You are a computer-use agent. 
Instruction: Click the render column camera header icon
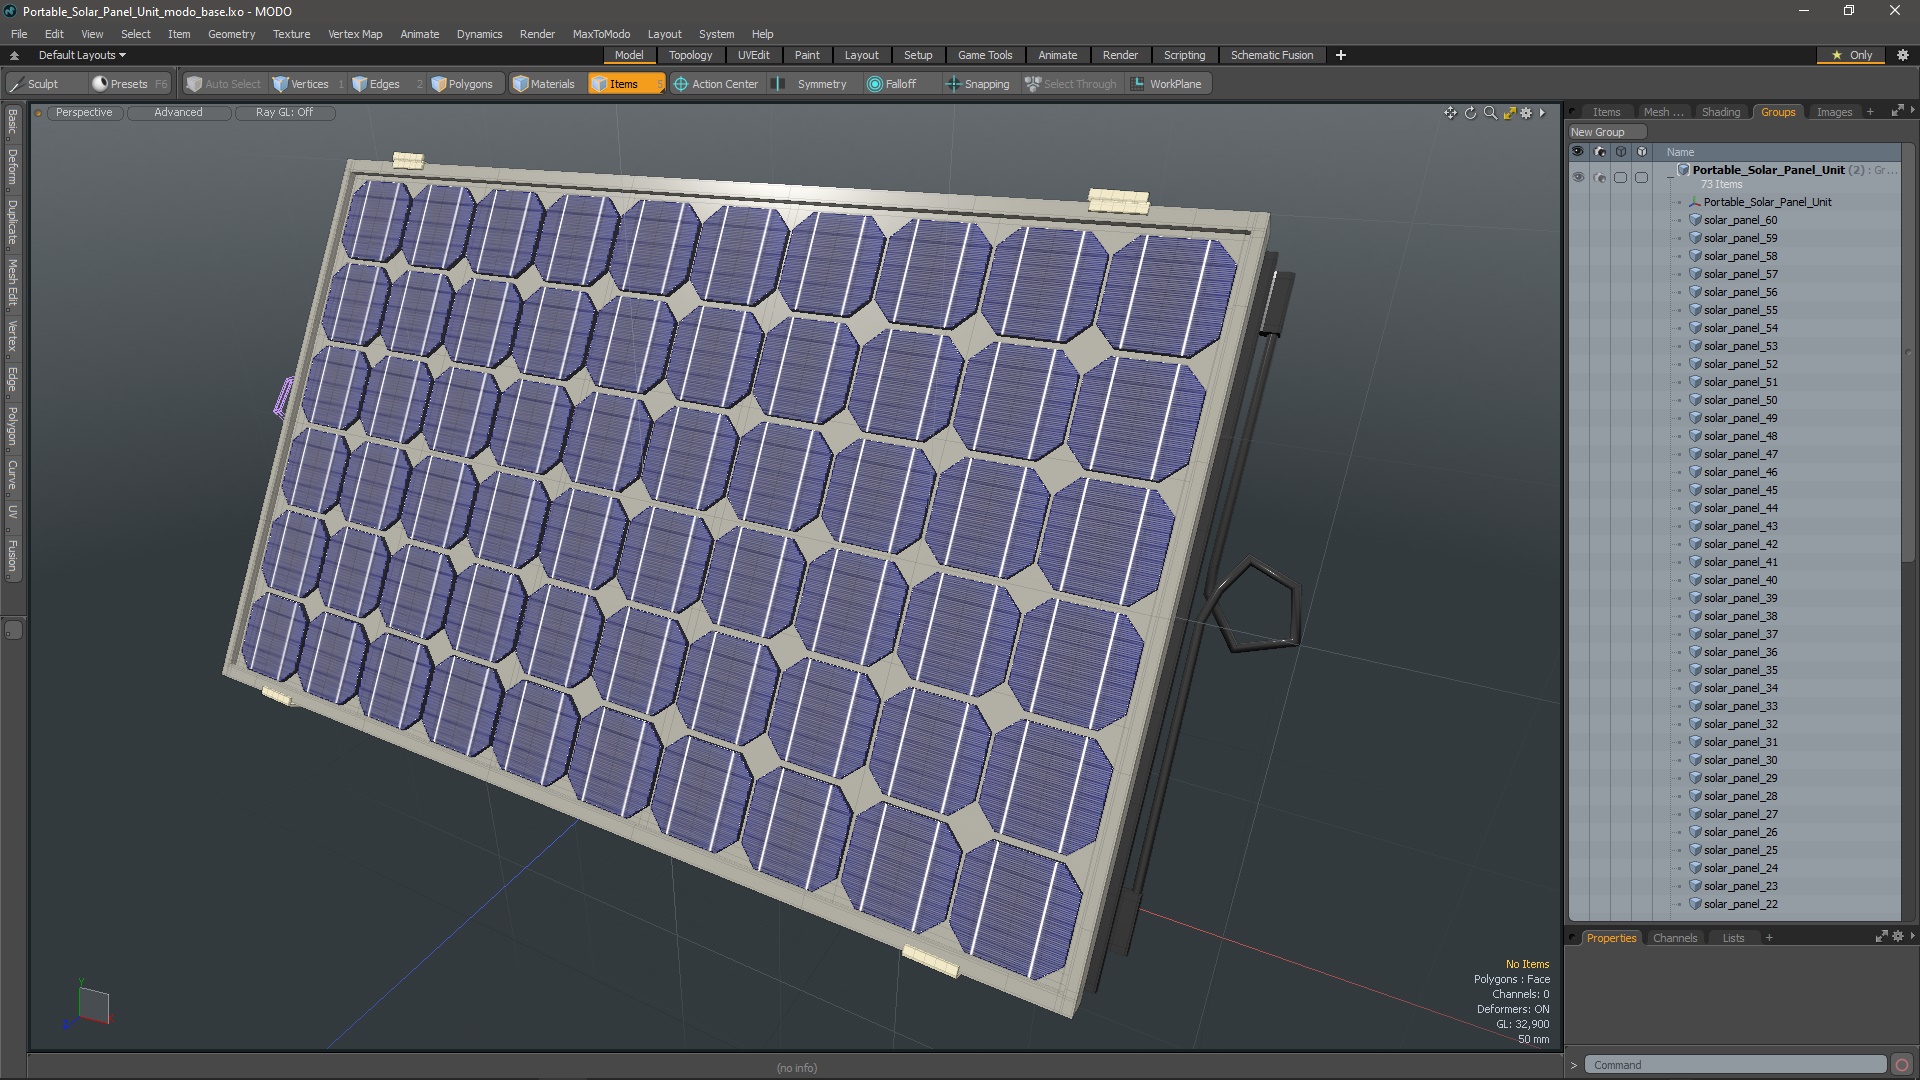[1599, 152]
